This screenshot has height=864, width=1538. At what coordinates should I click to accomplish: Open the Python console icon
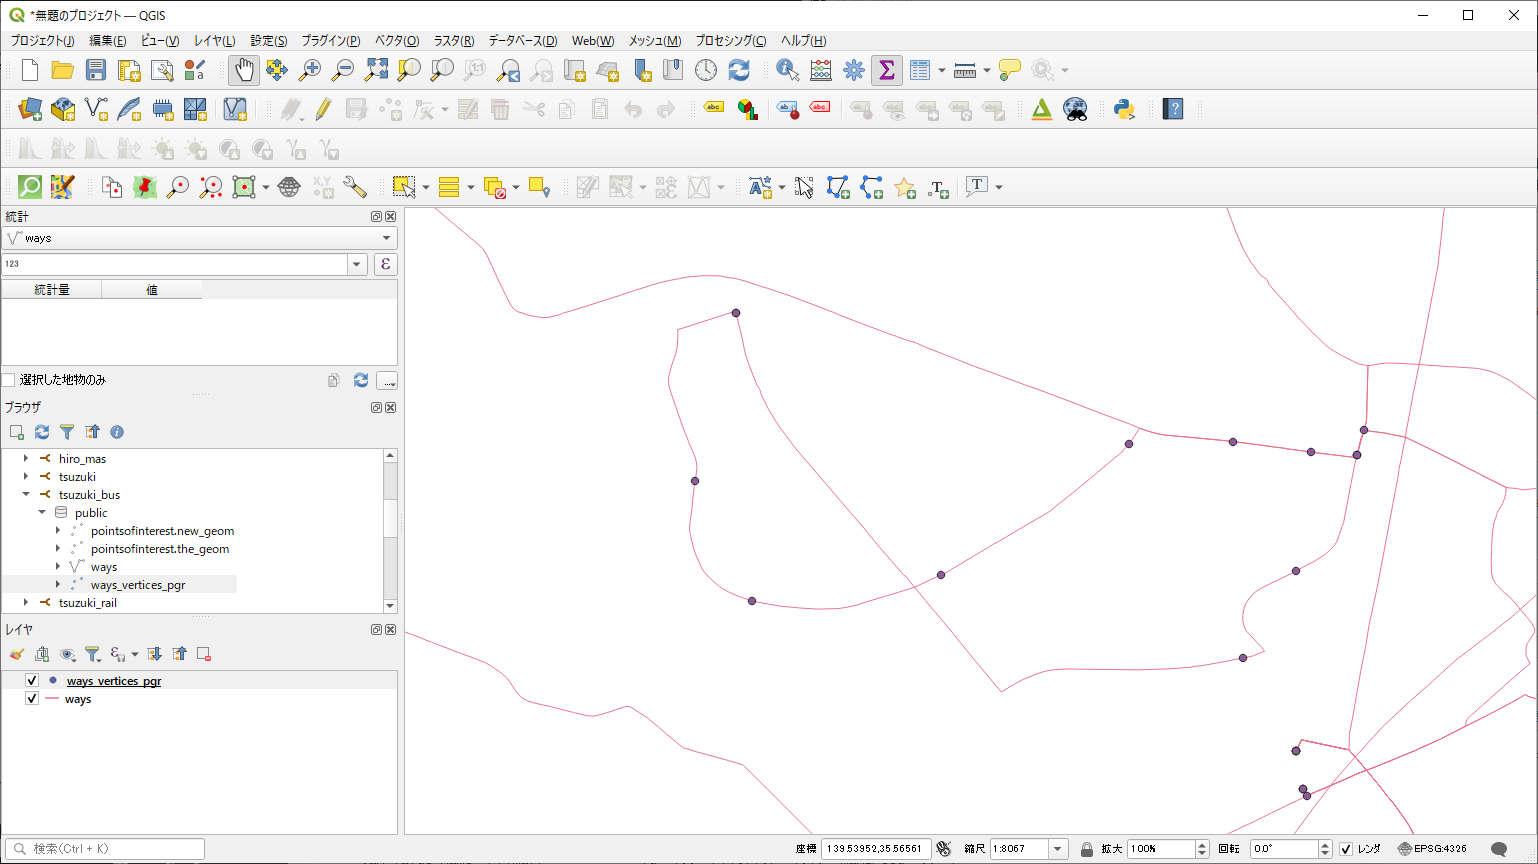(x=1124, y=109)
